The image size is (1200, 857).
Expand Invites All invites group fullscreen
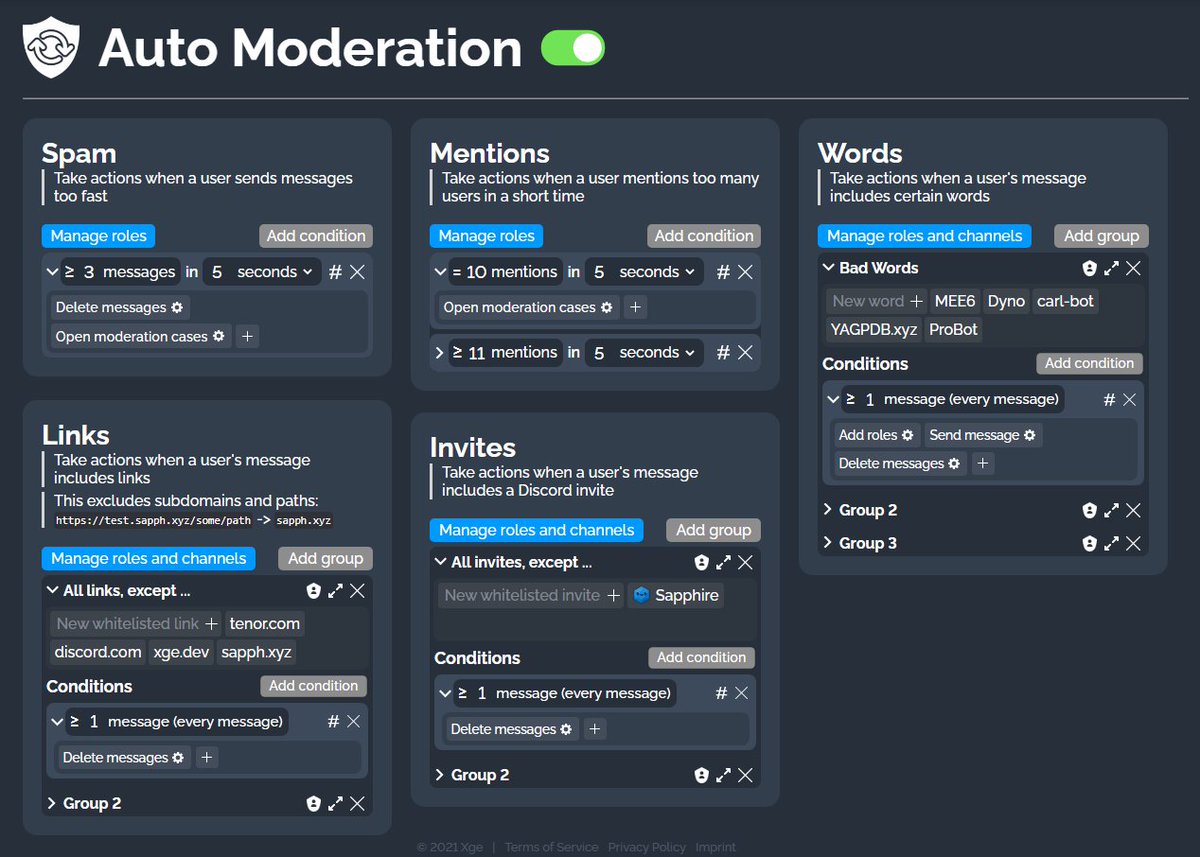pyautogui.click(x=723, y=563)
